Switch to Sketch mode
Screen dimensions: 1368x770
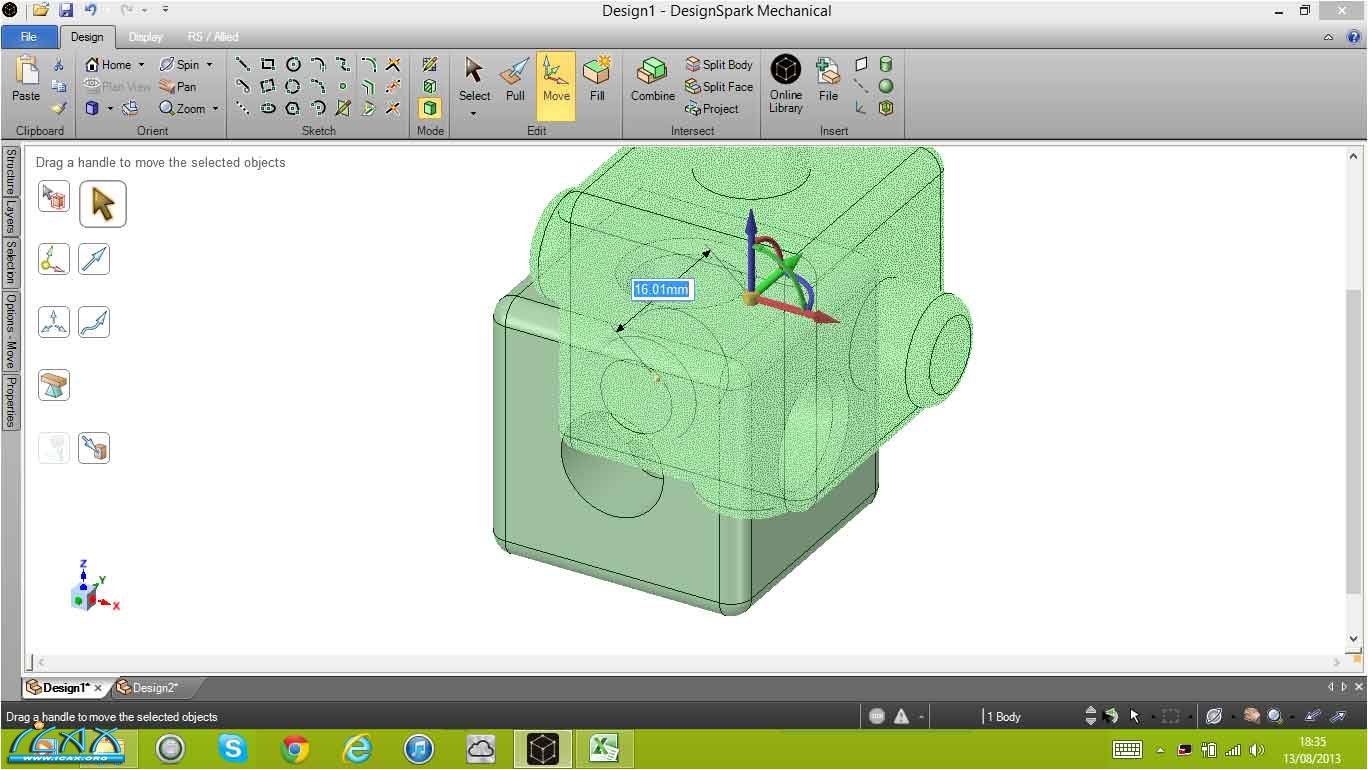click(x=430, y=64)
